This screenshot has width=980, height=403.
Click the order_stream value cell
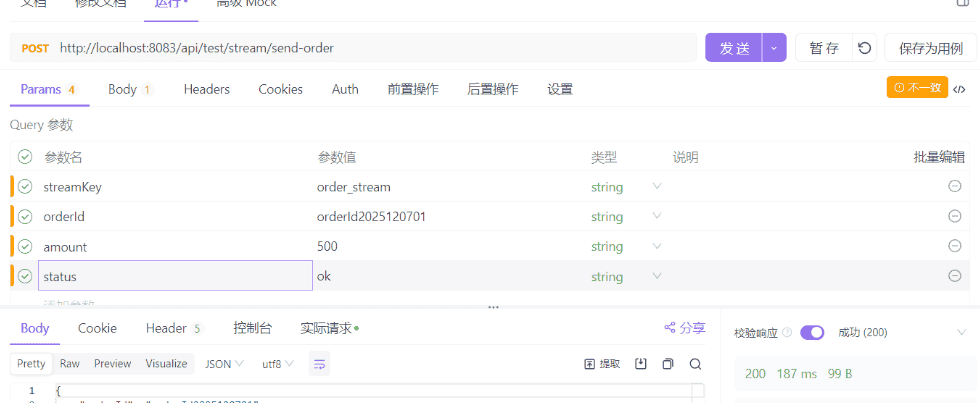click(x=449, y=187)
